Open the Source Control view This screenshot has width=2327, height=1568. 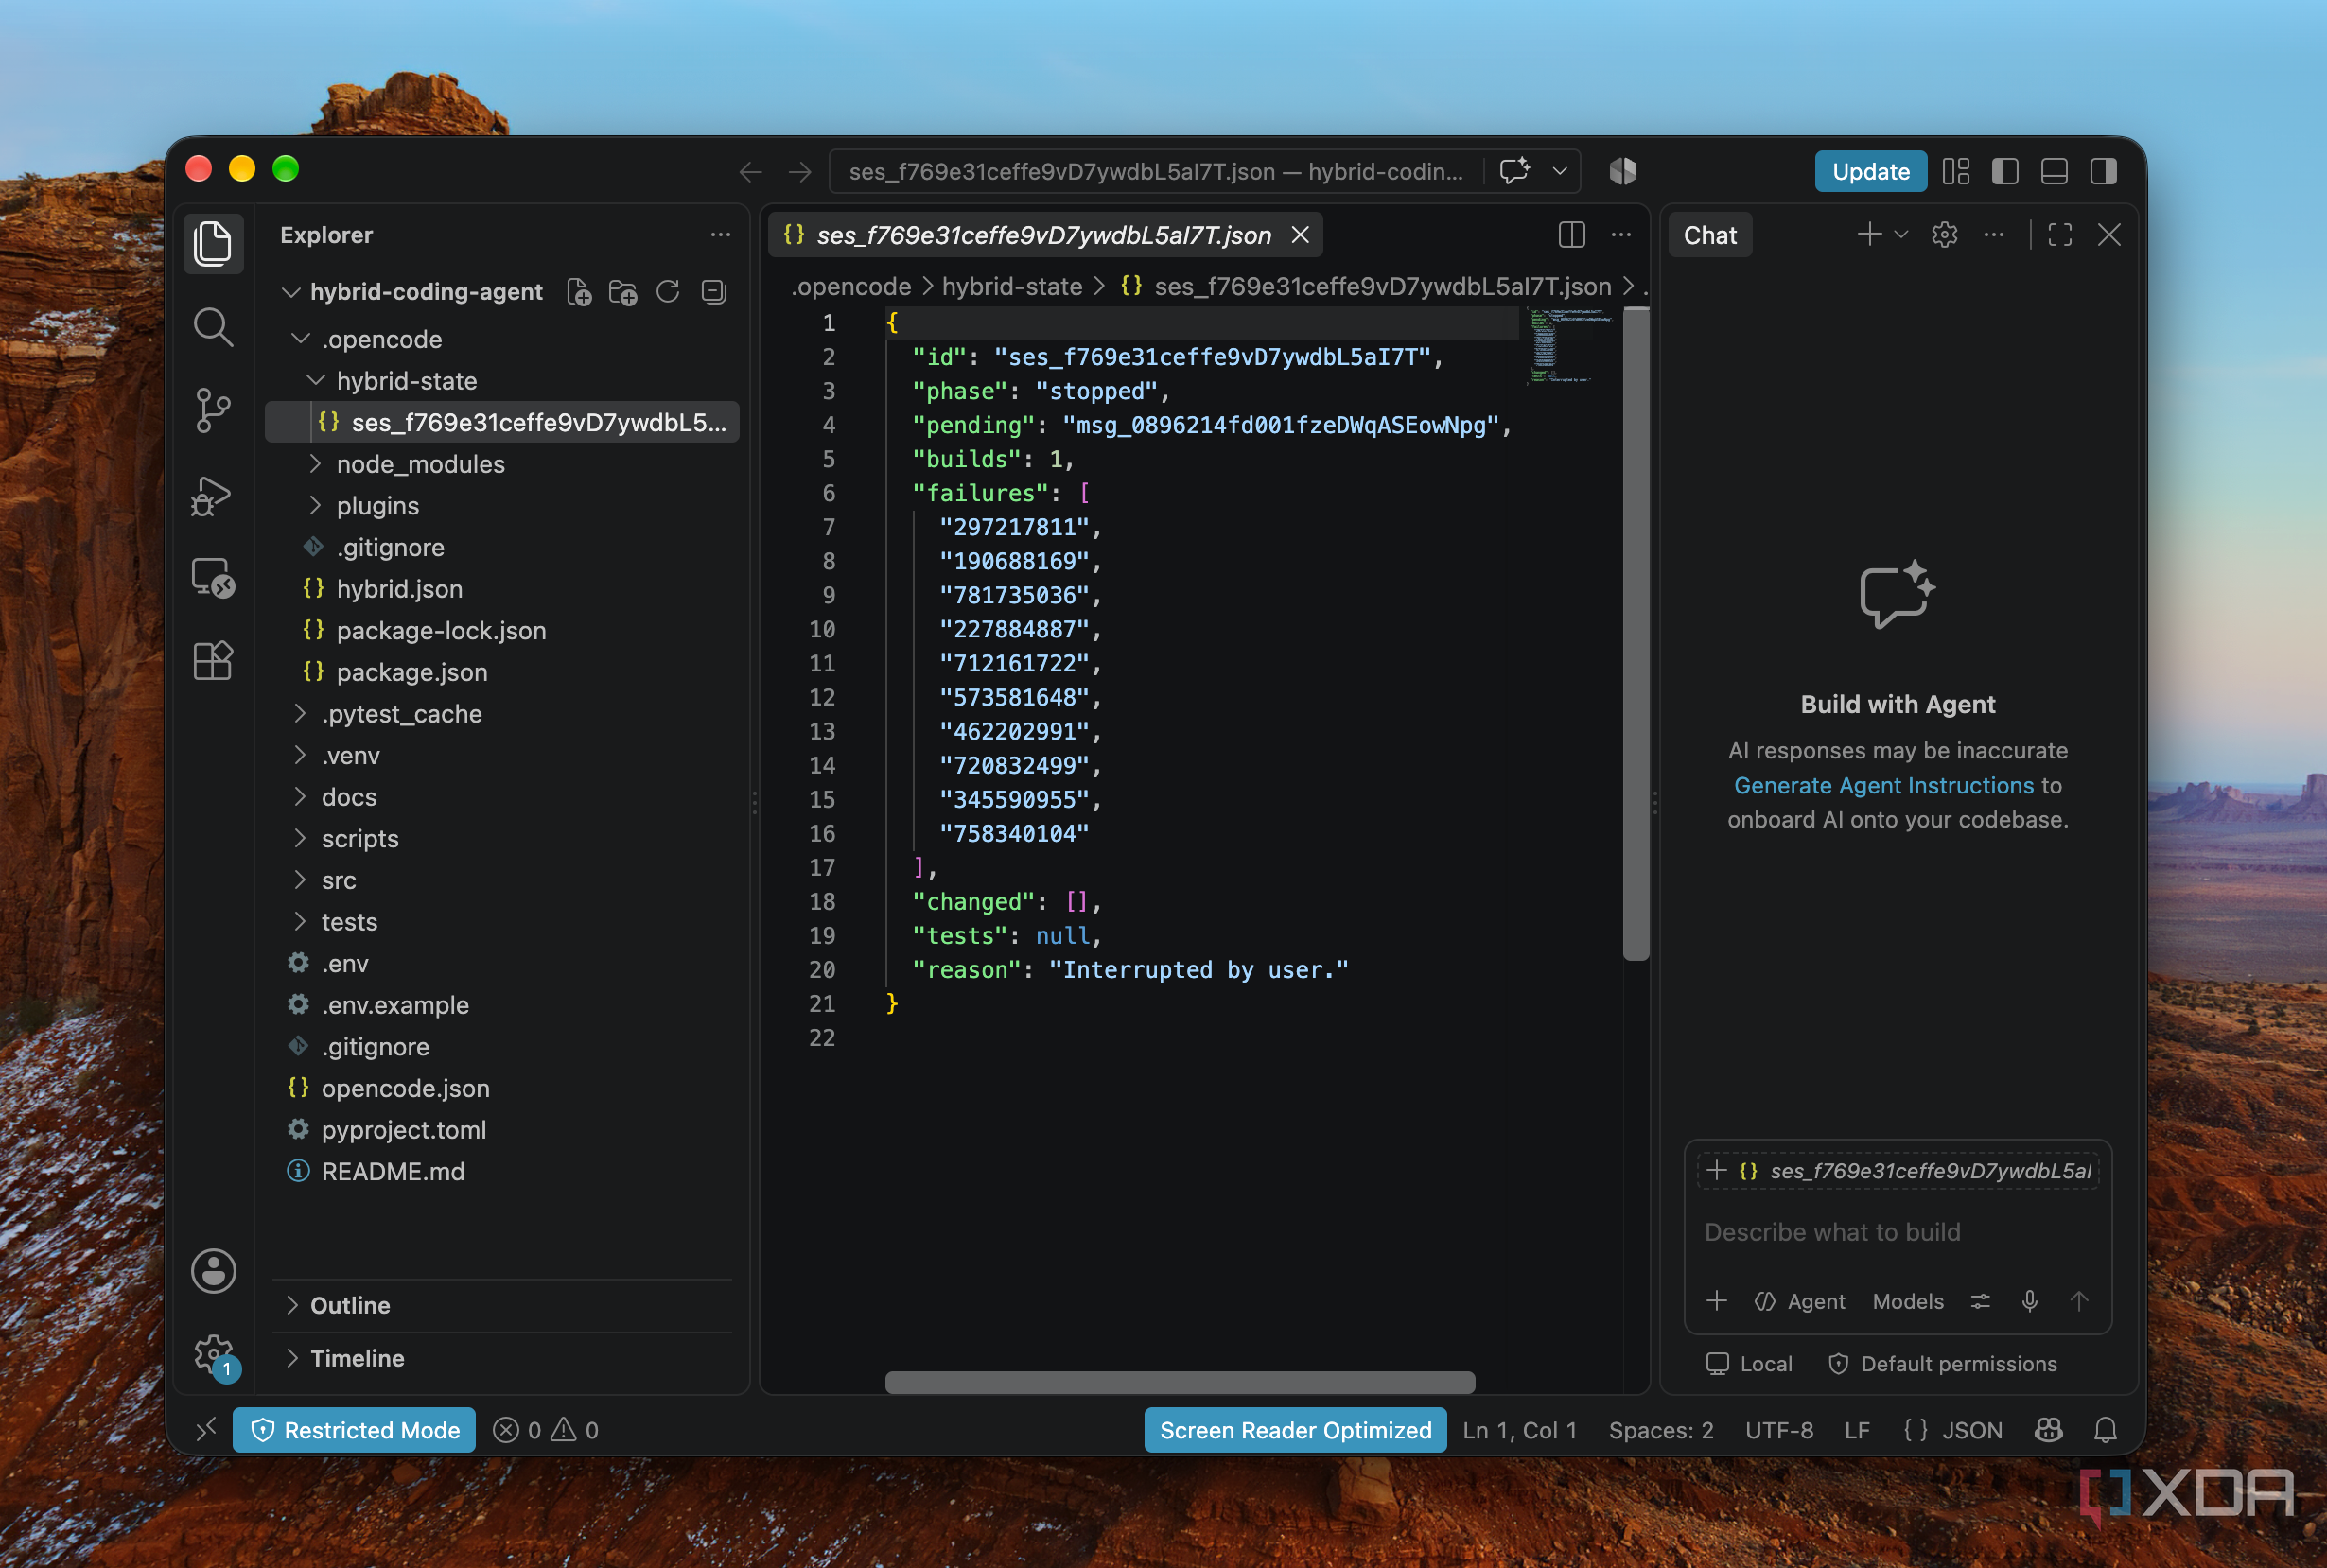[x=213, y=410]
